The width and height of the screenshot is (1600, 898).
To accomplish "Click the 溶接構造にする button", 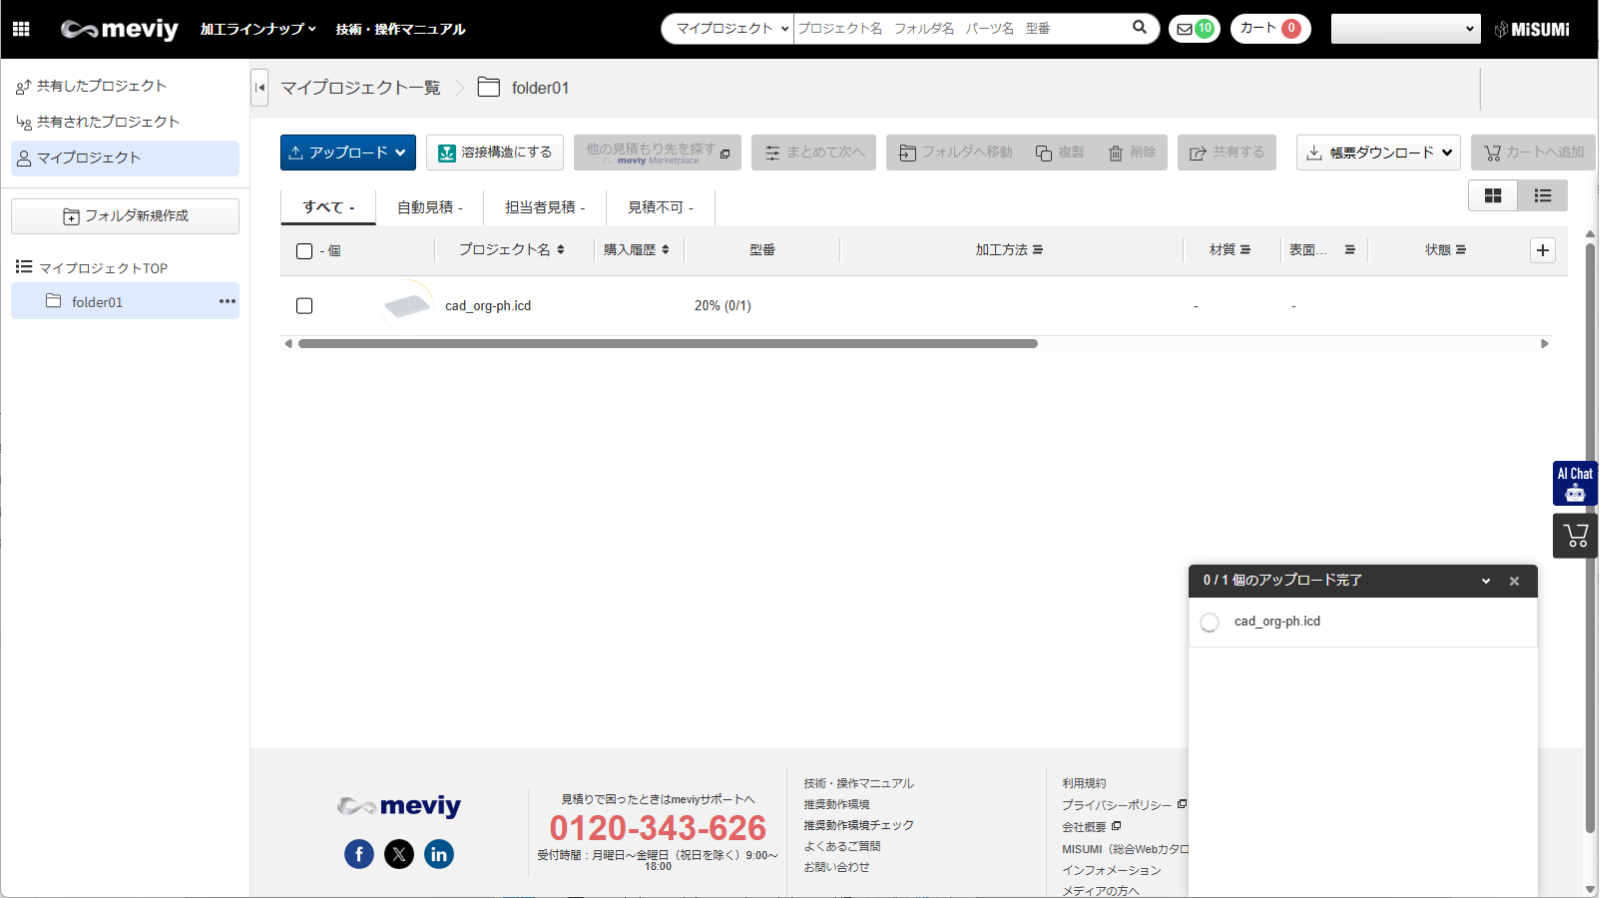I will point(495,153).
